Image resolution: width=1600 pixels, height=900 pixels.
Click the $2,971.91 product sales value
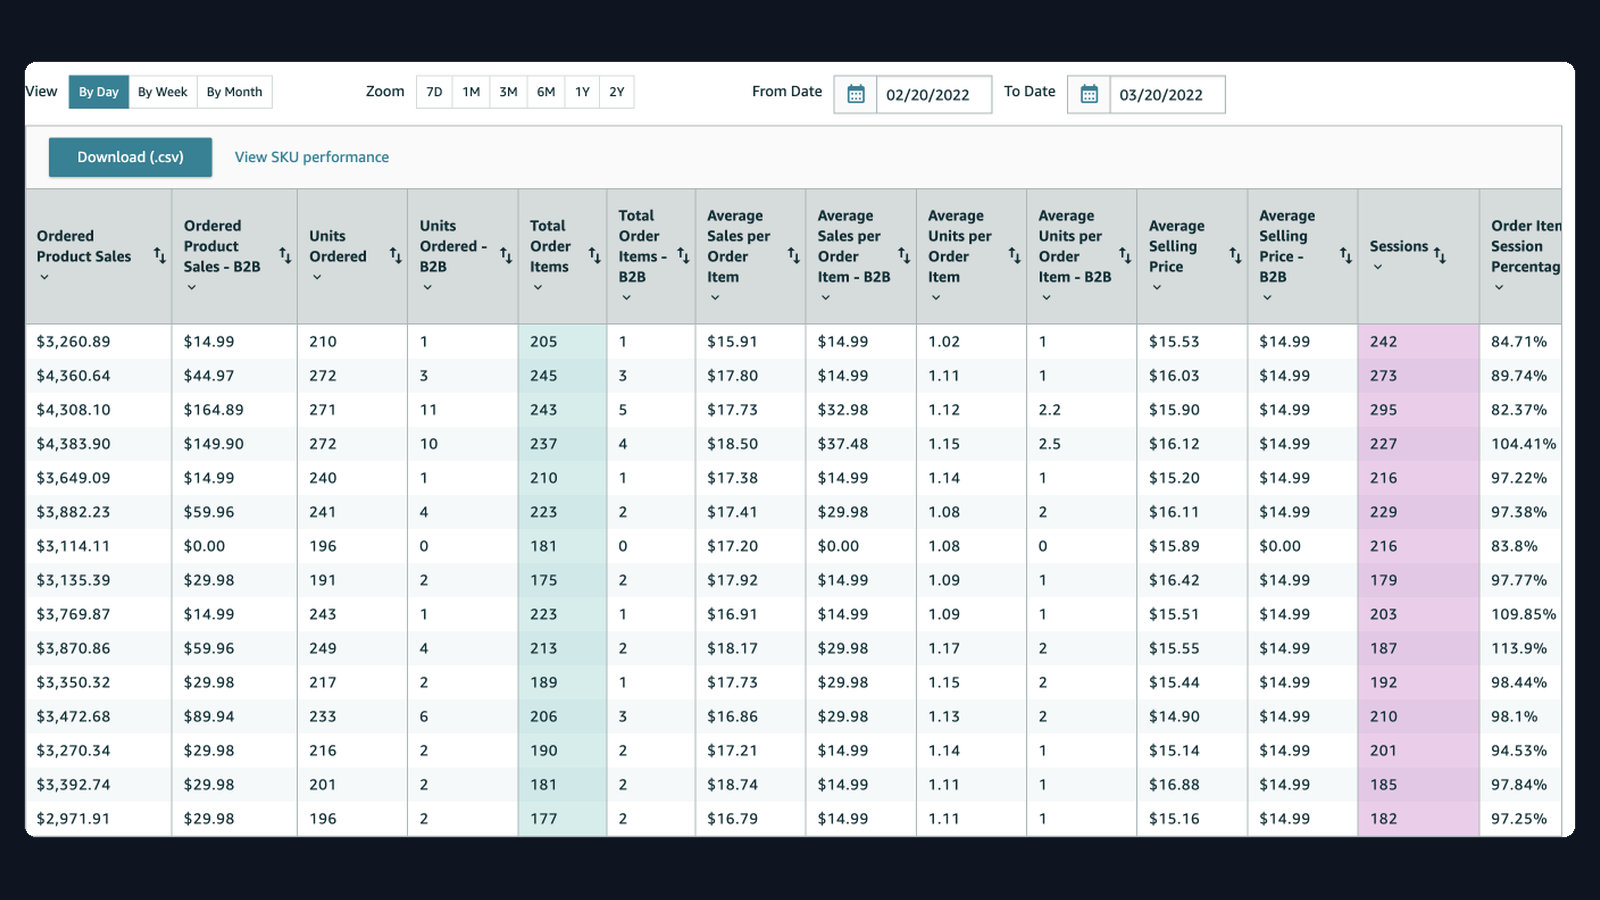click(73, 818)
